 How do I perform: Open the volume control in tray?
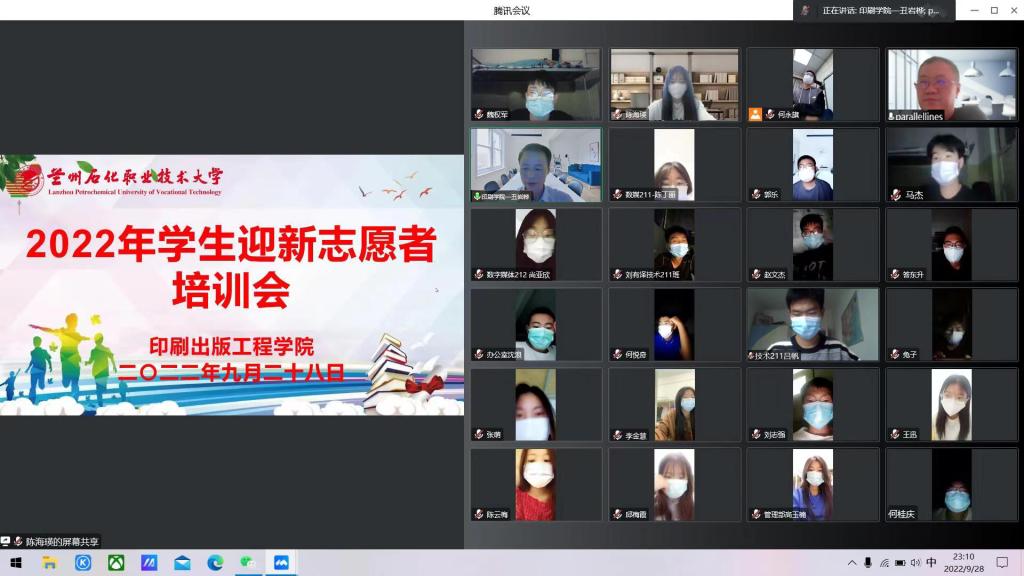pyautogui.click(x=915, y=563)
